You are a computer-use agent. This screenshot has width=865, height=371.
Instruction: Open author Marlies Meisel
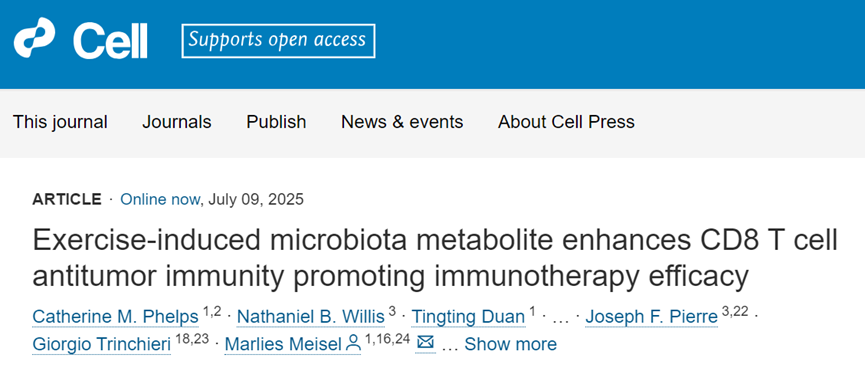[284, 344]
